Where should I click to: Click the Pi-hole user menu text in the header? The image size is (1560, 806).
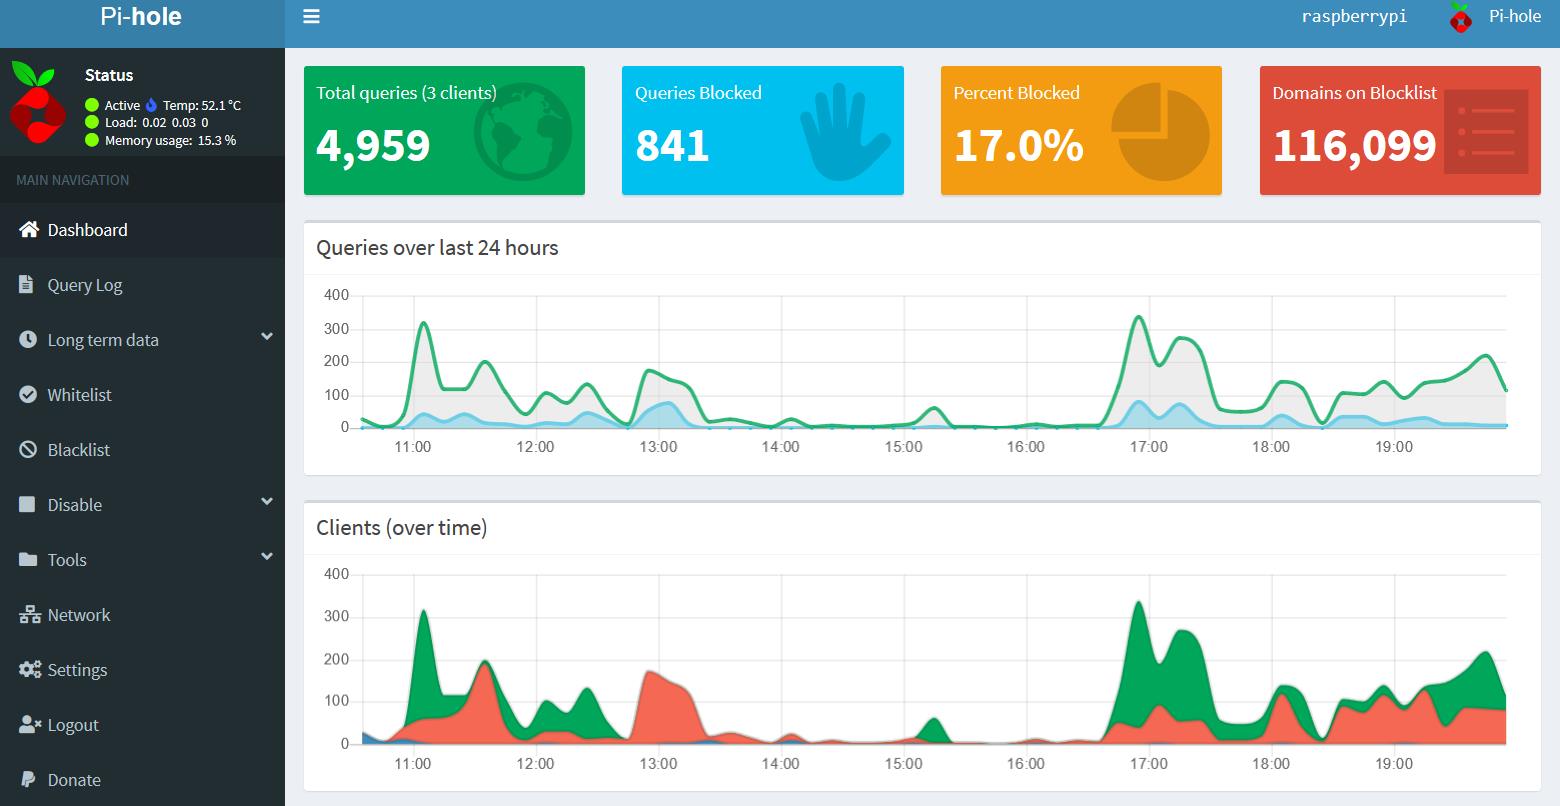[1515, 16]
